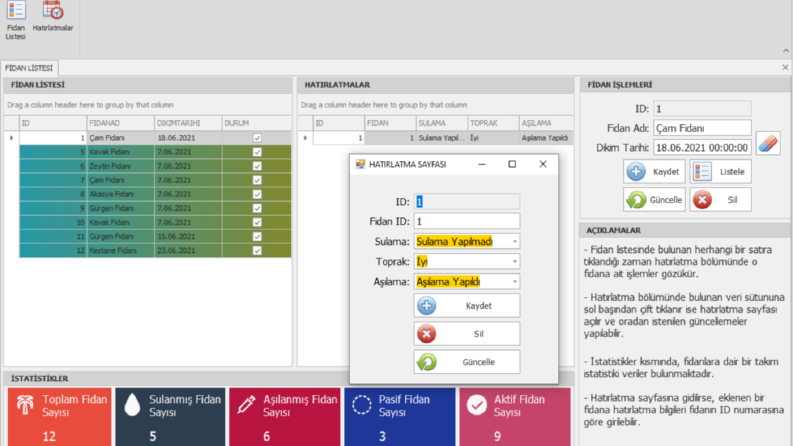Select the Zeytin Fidanı row
The image size is (793, 446).
pos(155,166)
